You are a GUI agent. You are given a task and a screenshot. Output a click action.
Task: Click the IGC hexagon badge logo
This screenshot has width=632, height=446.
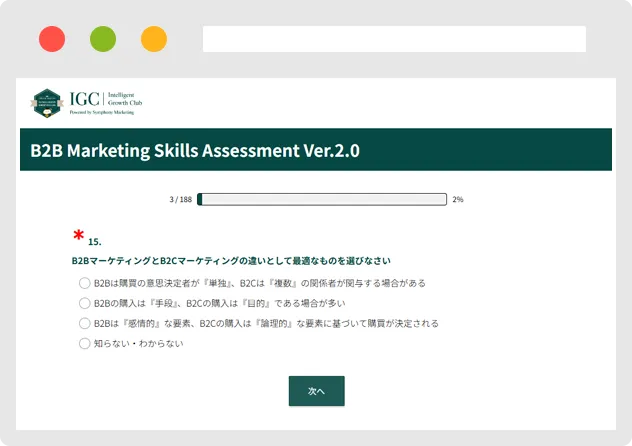(47, 103)
